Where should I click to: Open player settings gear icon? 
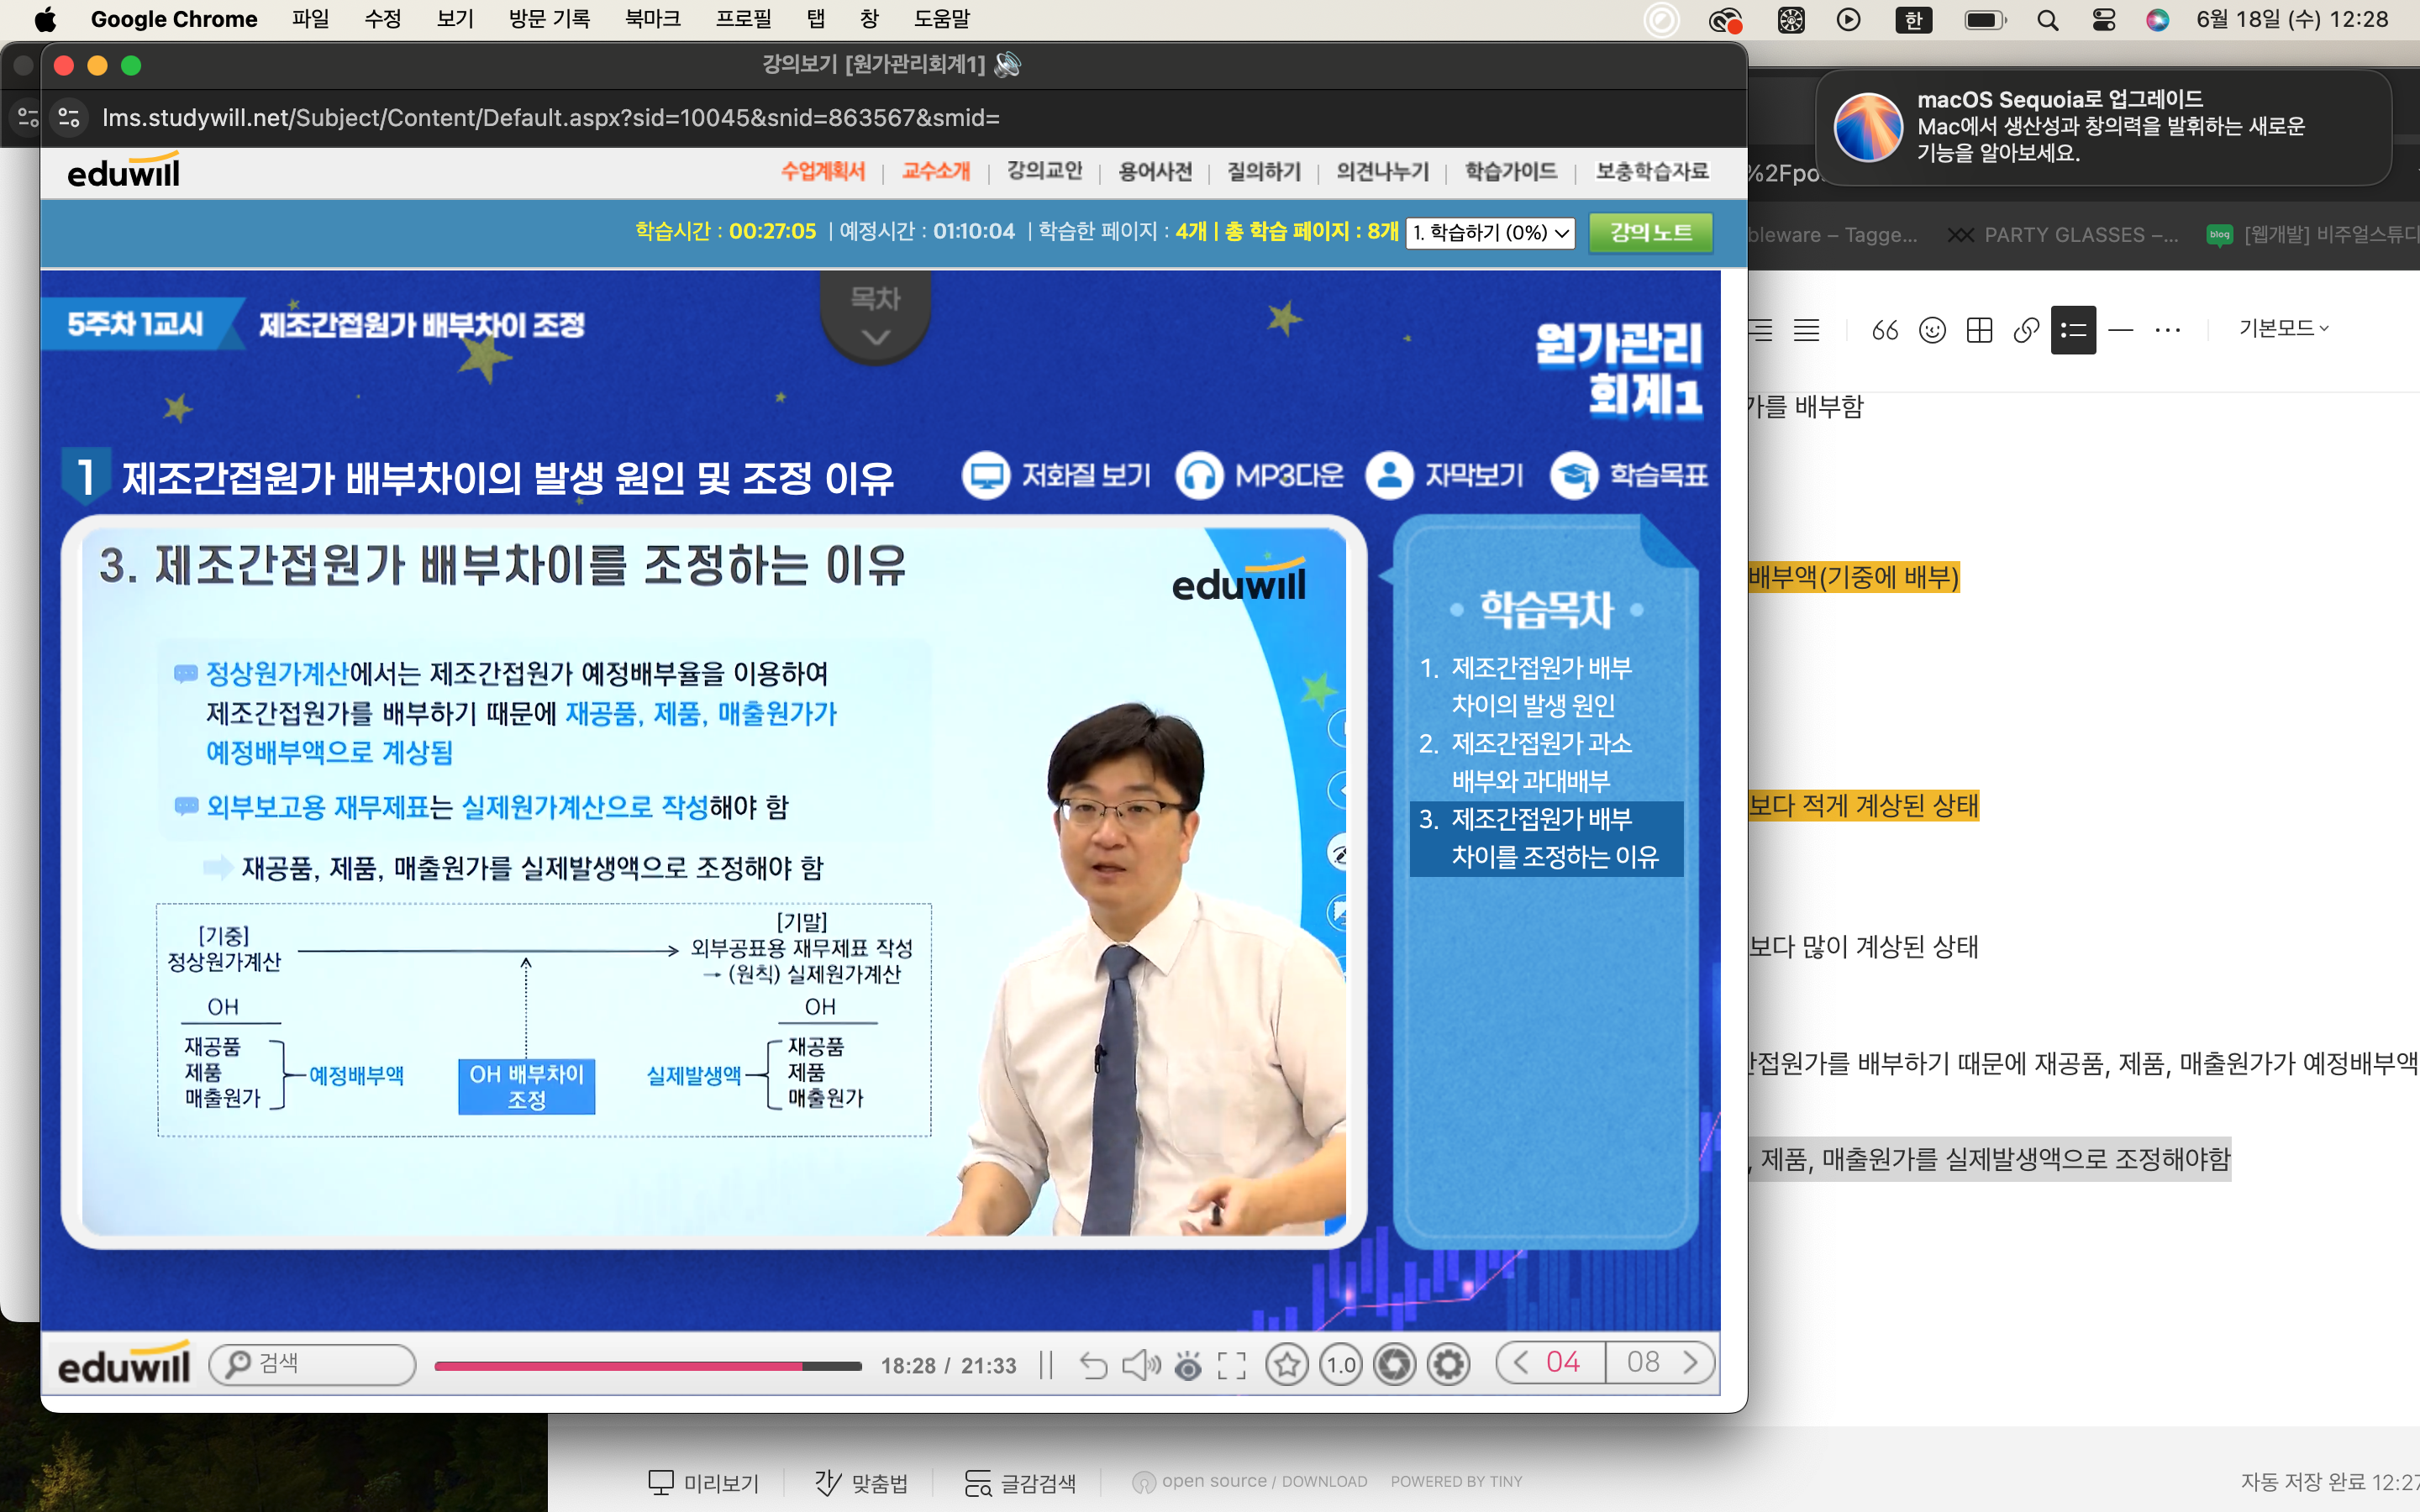point(1448,1364)
